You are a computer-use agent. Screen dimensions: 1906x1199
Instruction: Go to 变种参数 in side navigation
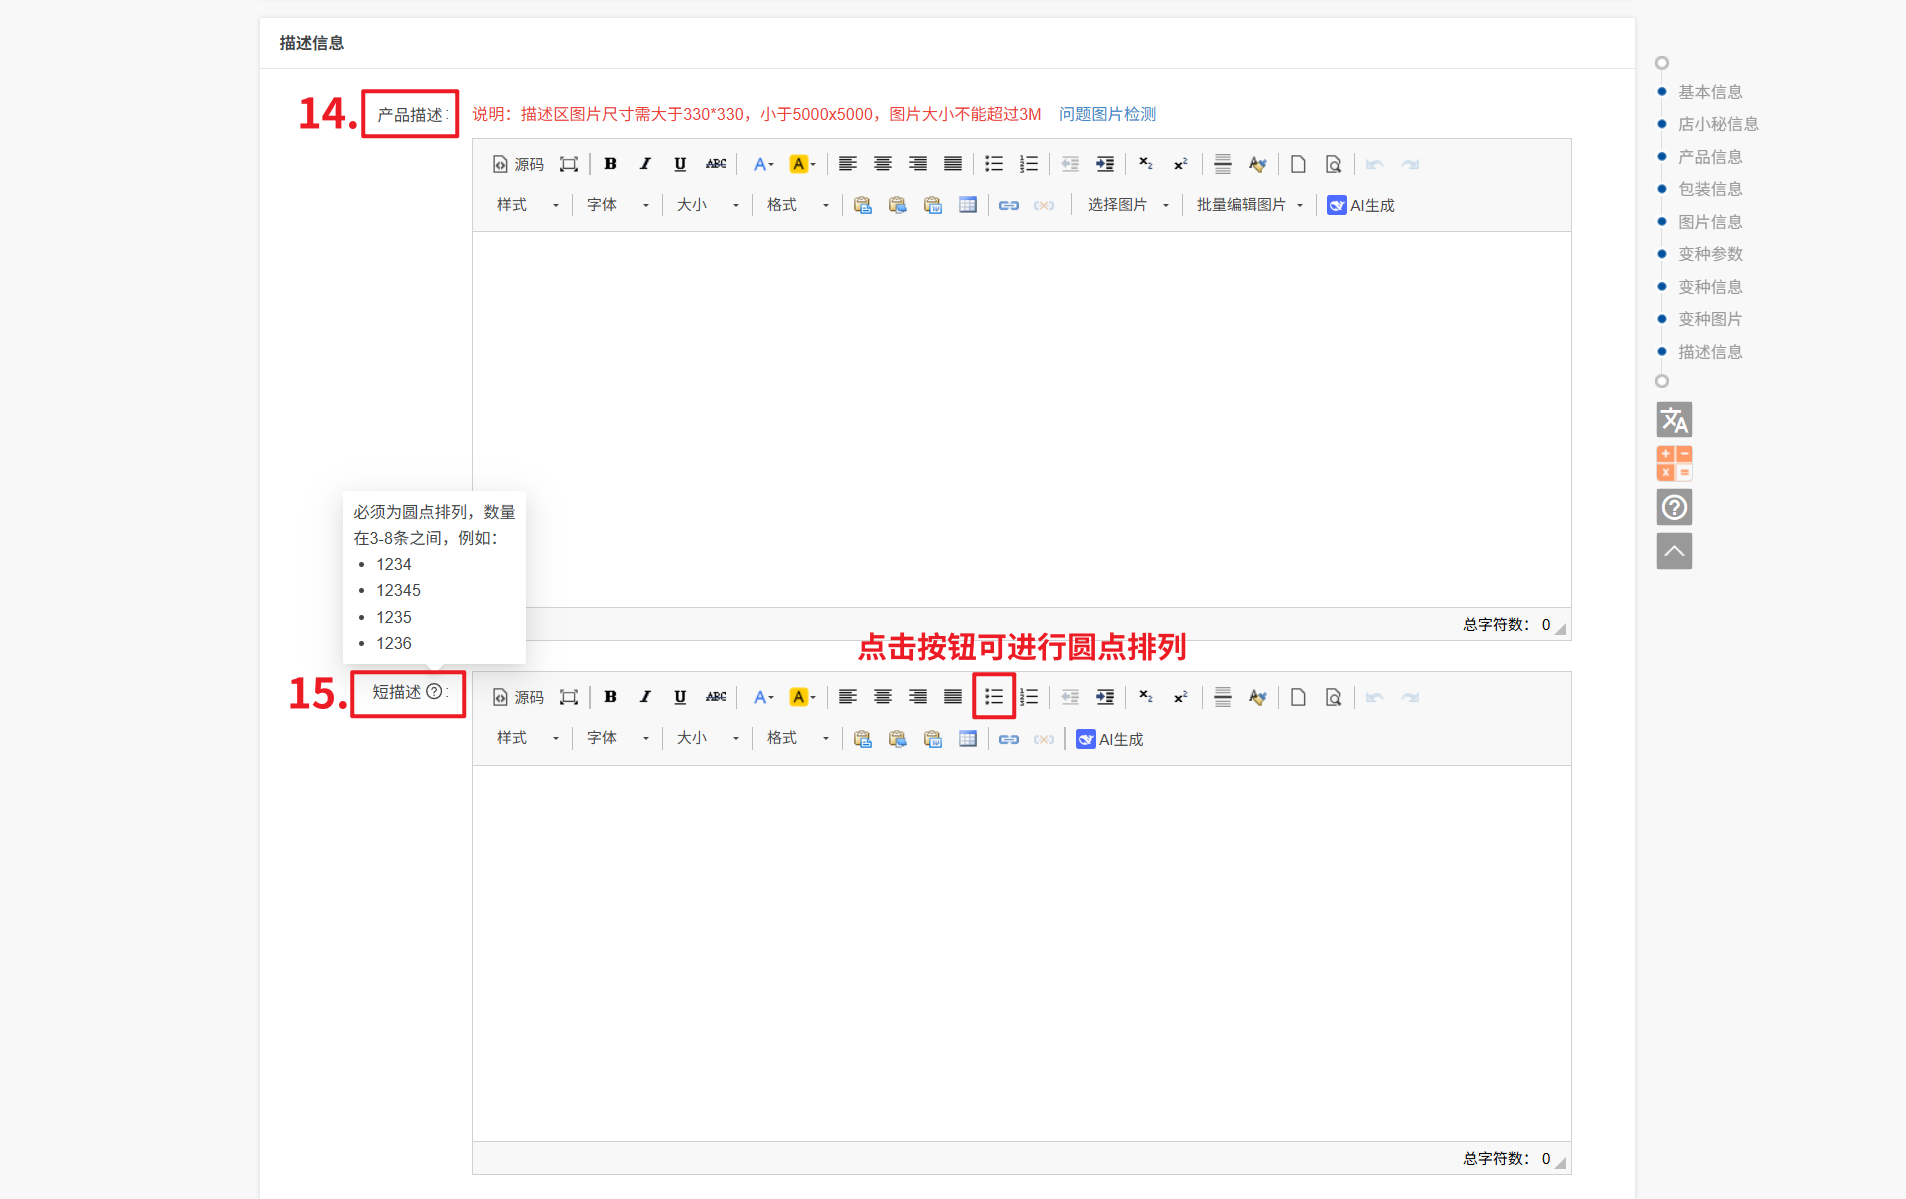[x=1709, y=254]
